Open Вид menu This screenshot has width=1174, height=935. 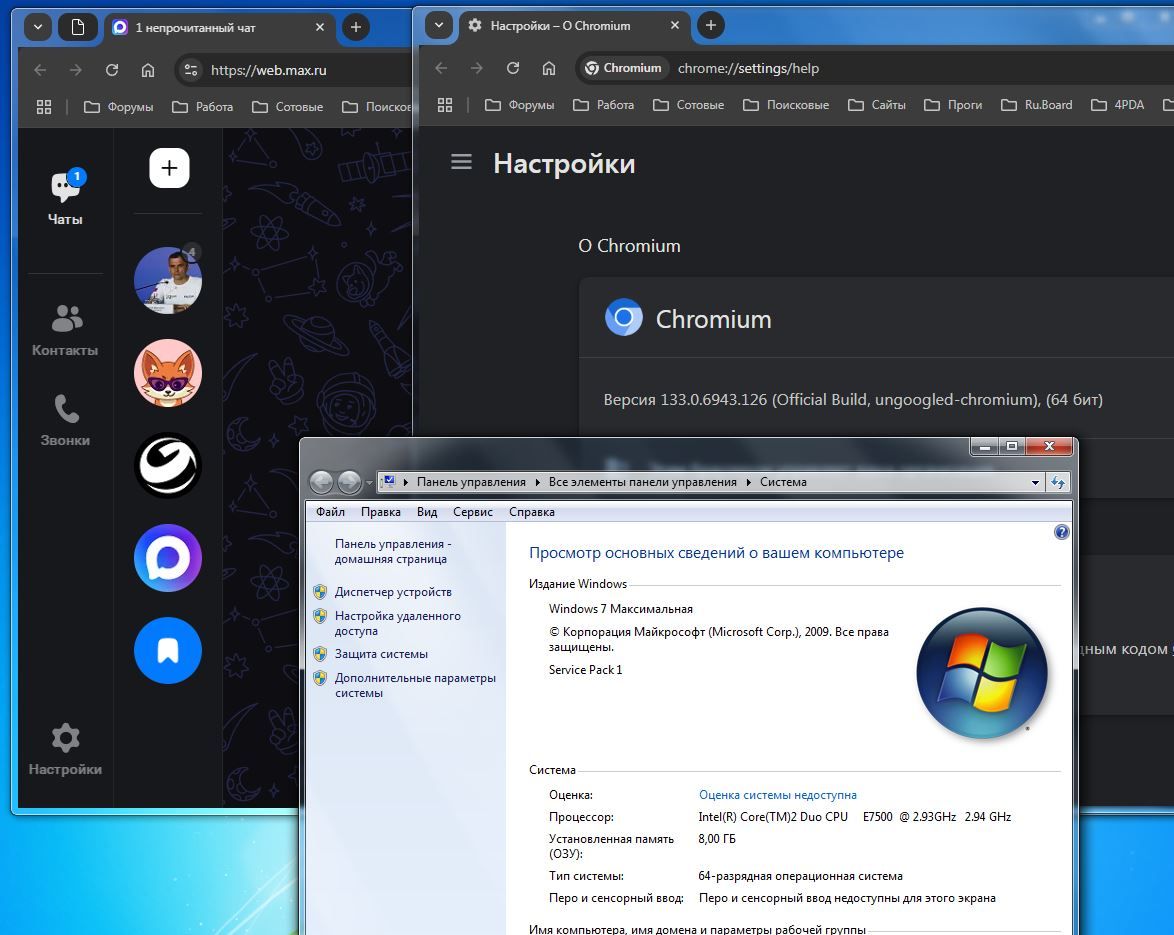[x=427, y=512]
